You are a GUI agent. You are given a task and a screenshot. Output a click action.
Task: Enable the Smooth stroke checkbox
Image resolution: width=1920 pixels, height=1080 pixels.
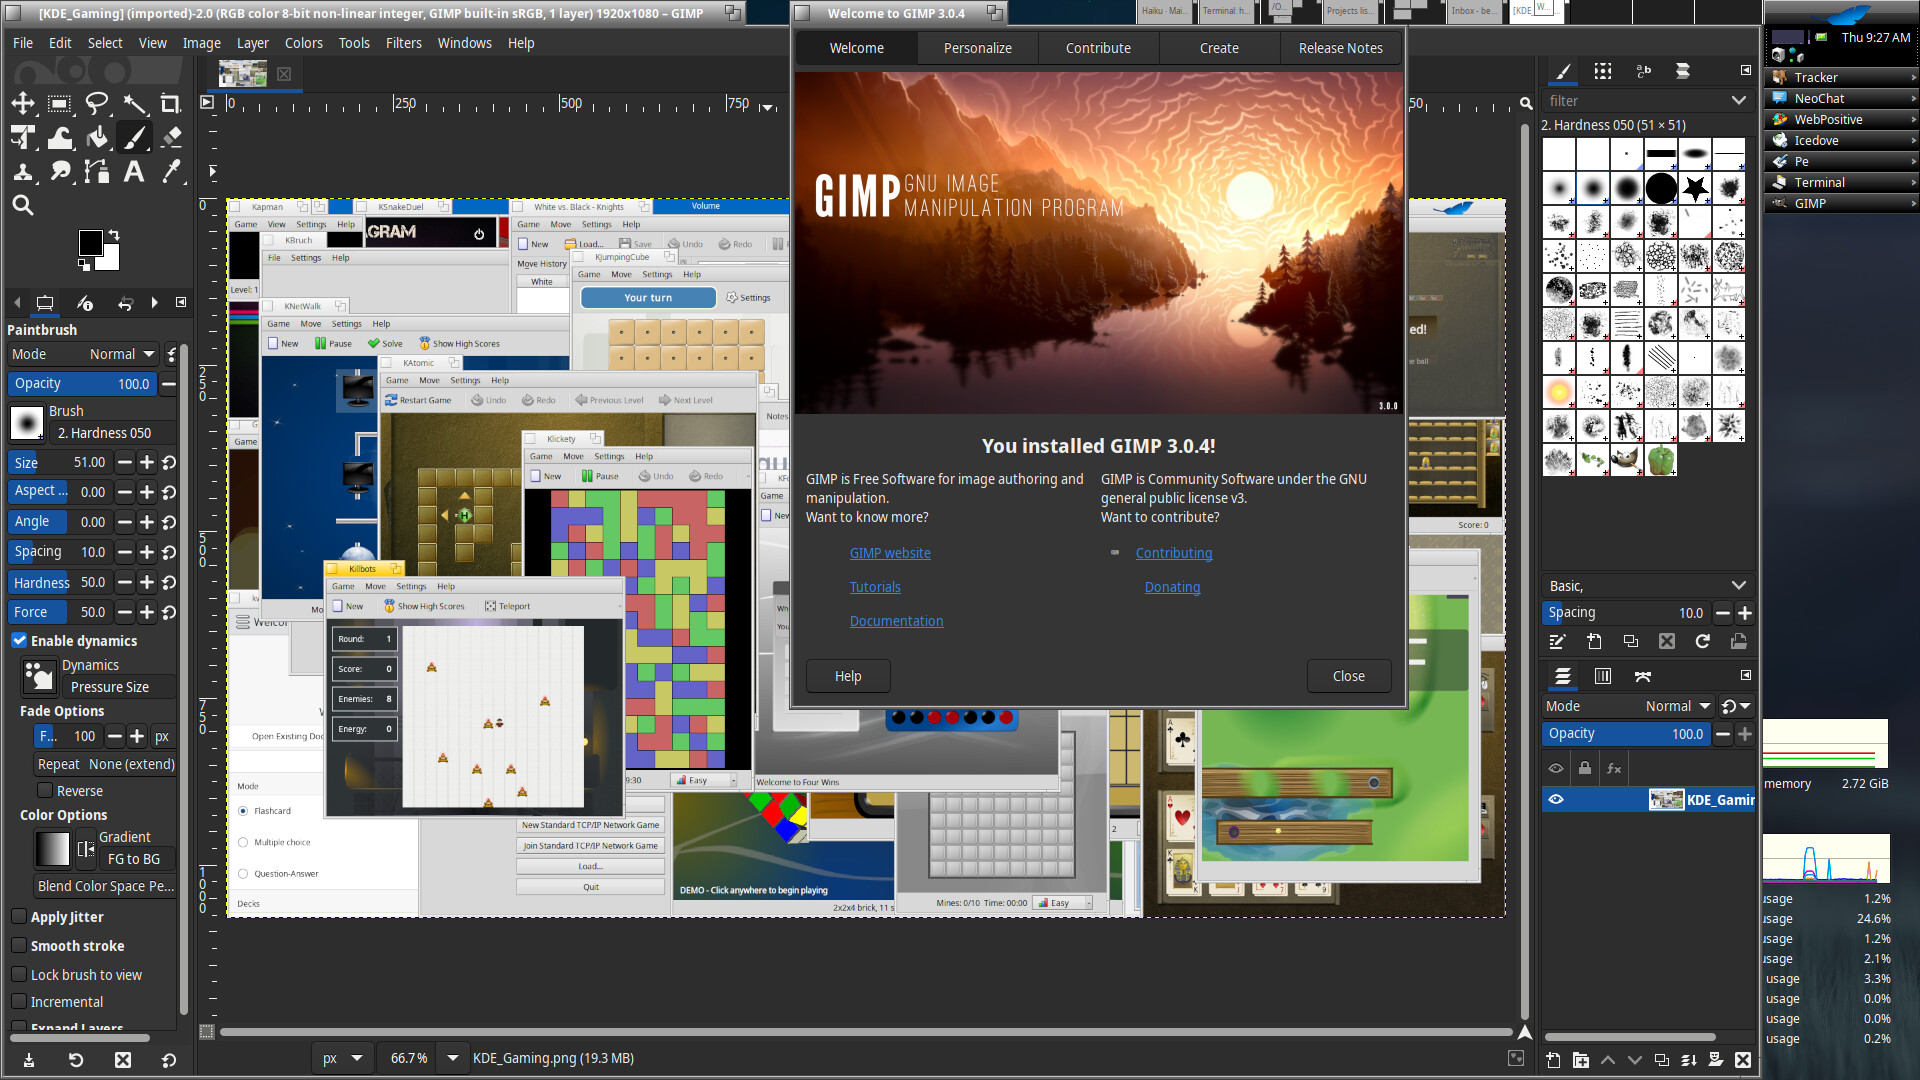pos(19,945)
